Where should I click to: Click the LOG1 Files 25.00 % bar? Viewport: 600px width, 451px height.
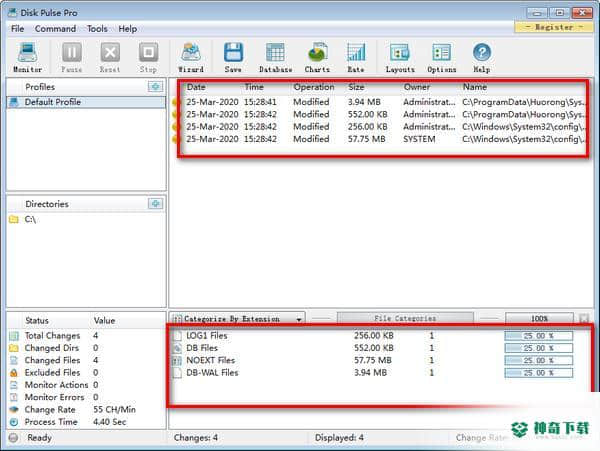point(539,336)
